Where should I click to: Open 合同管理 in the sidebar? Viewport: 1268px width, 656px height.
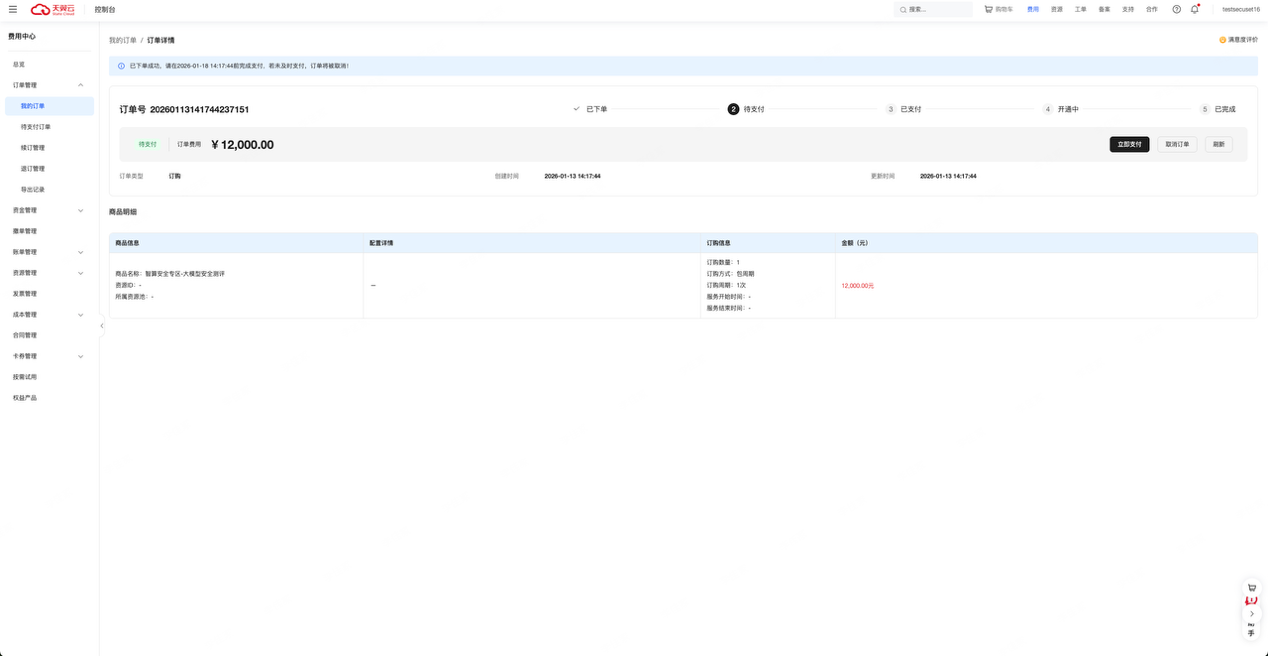pos(25,335)
